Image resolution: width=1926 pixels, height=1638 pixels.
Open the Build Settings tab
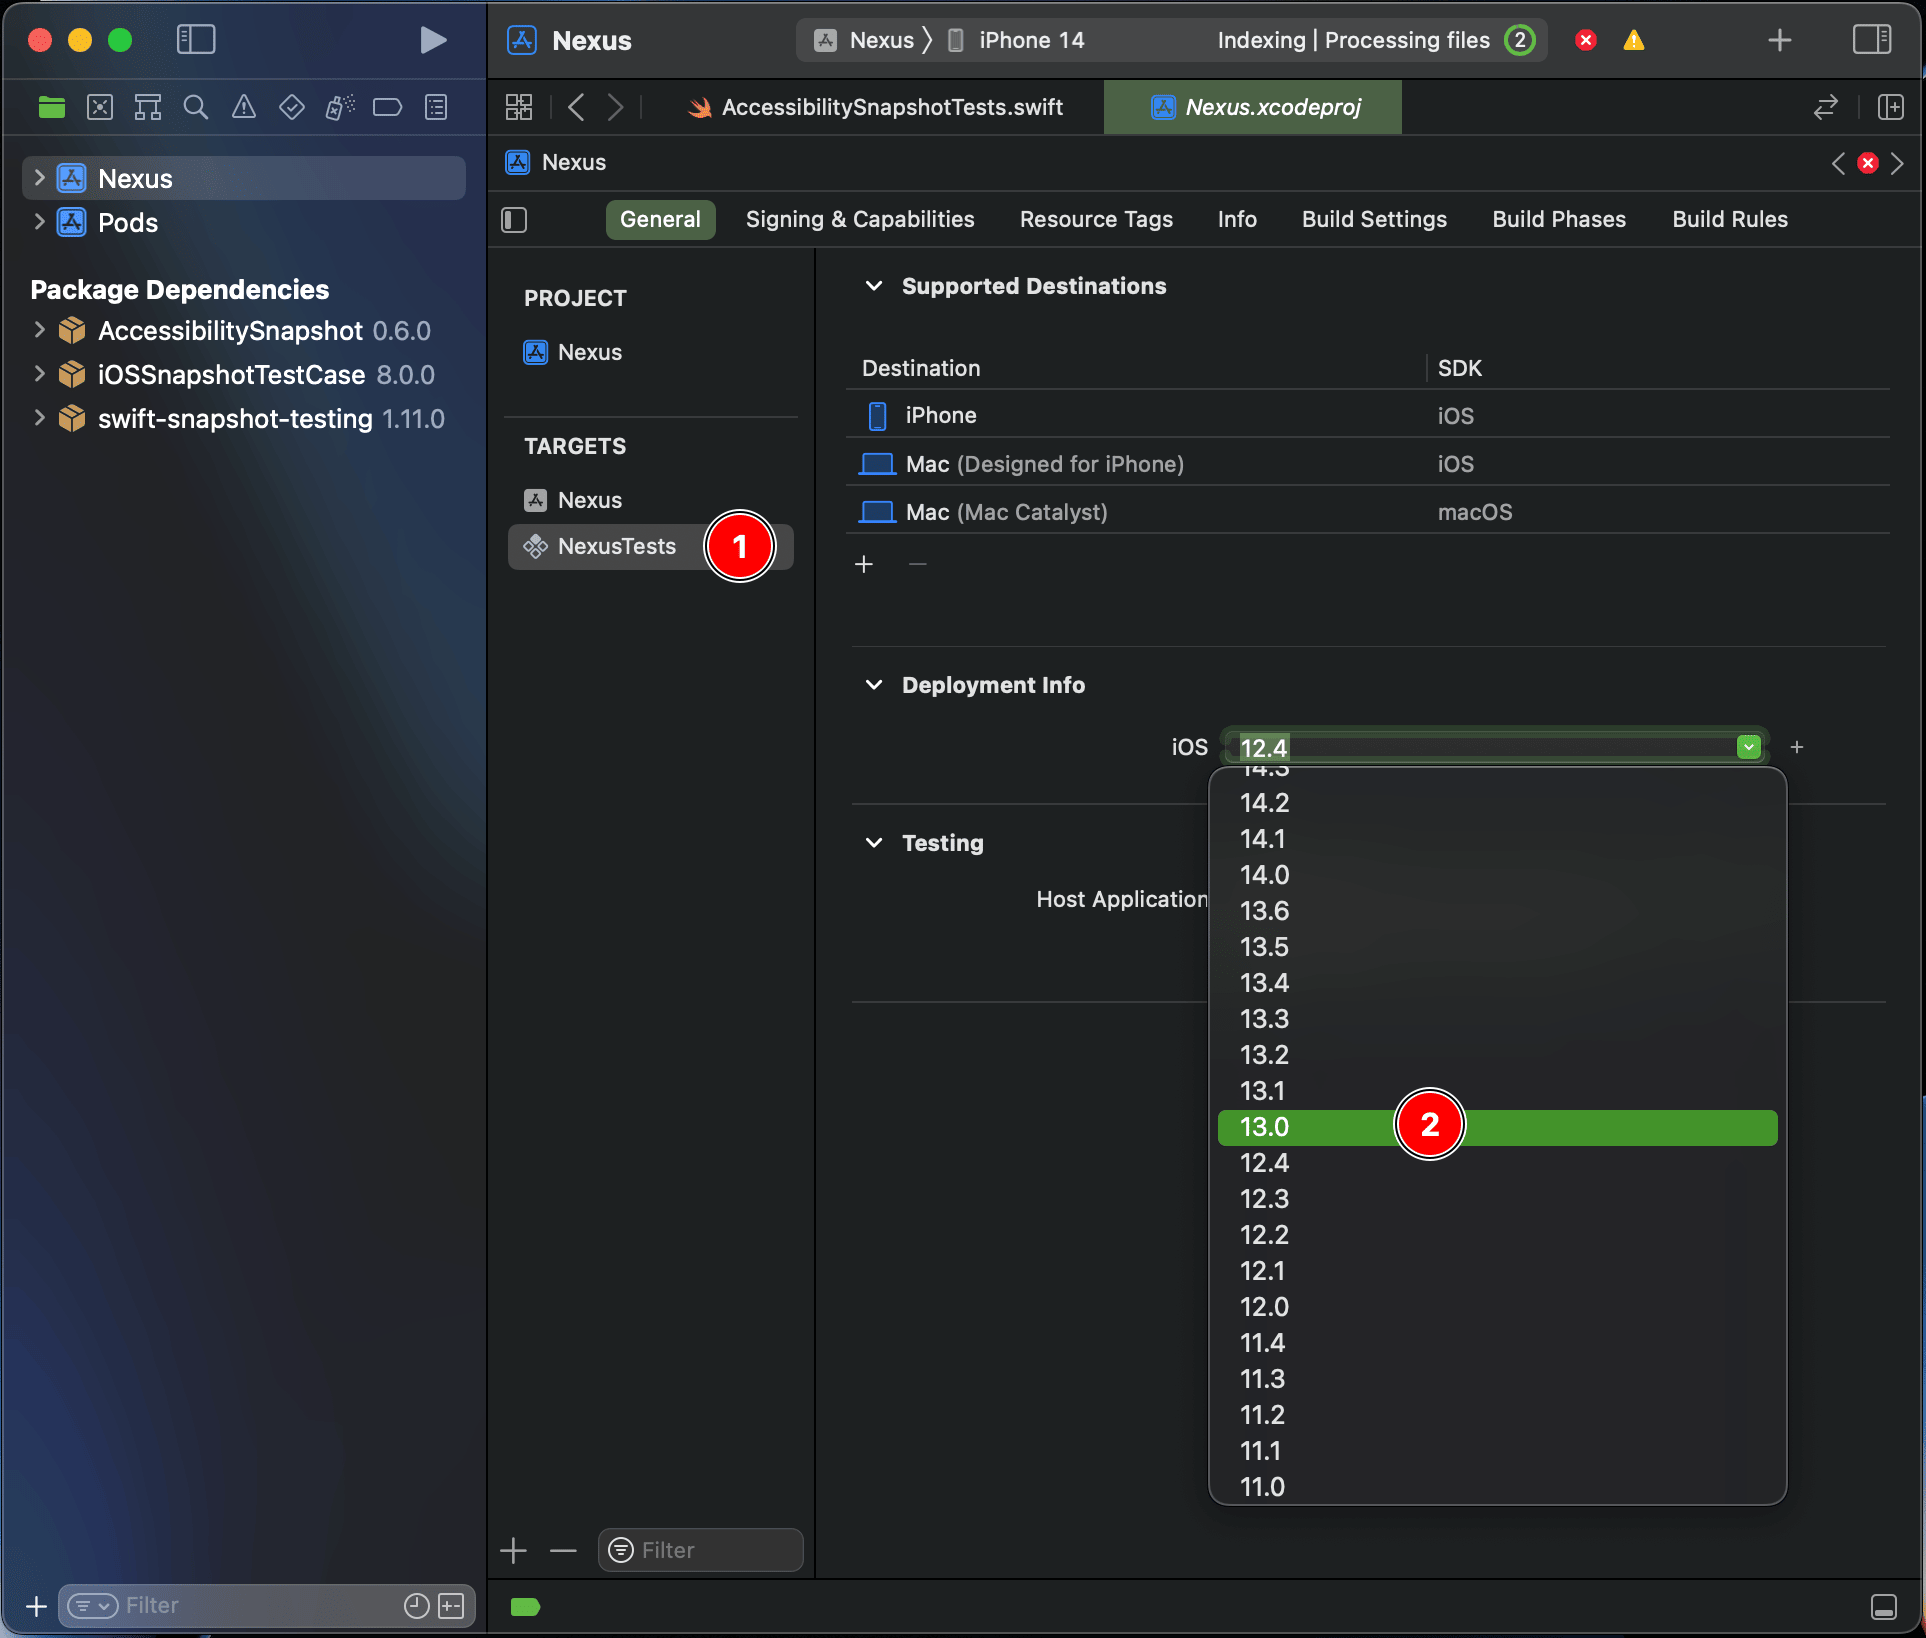(1373, 219)
